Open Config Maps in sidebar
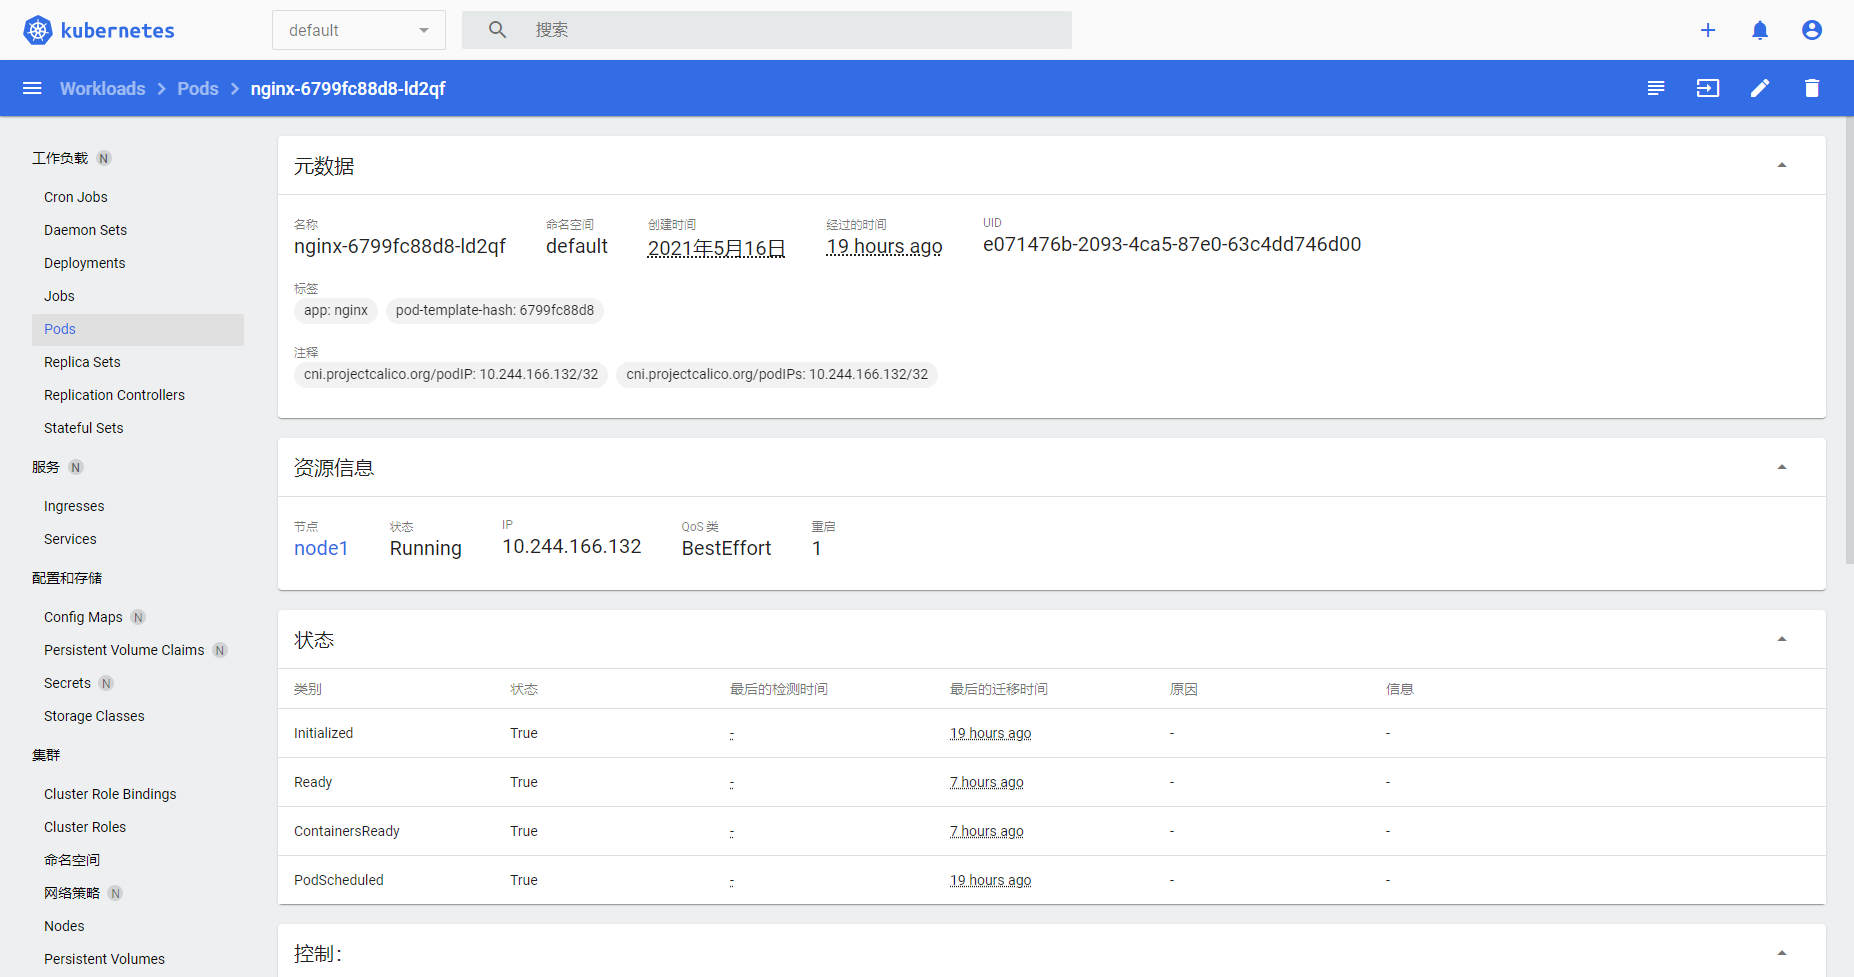This screenshot has height=977, width=1854. (x=83, y=617)
